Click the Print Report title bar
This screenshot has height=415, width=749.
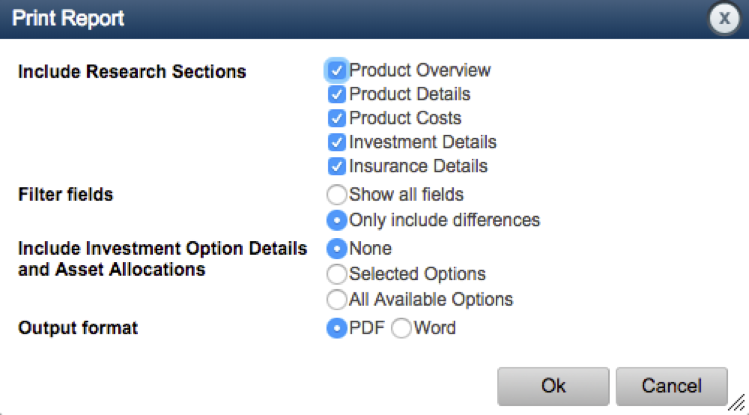tap(300, 19)
